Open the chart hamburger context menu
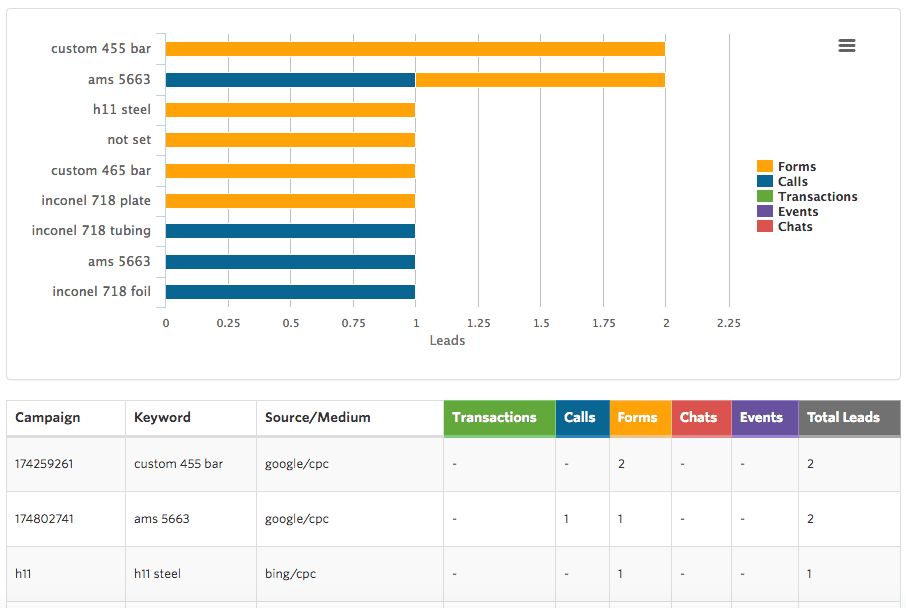 846,45
